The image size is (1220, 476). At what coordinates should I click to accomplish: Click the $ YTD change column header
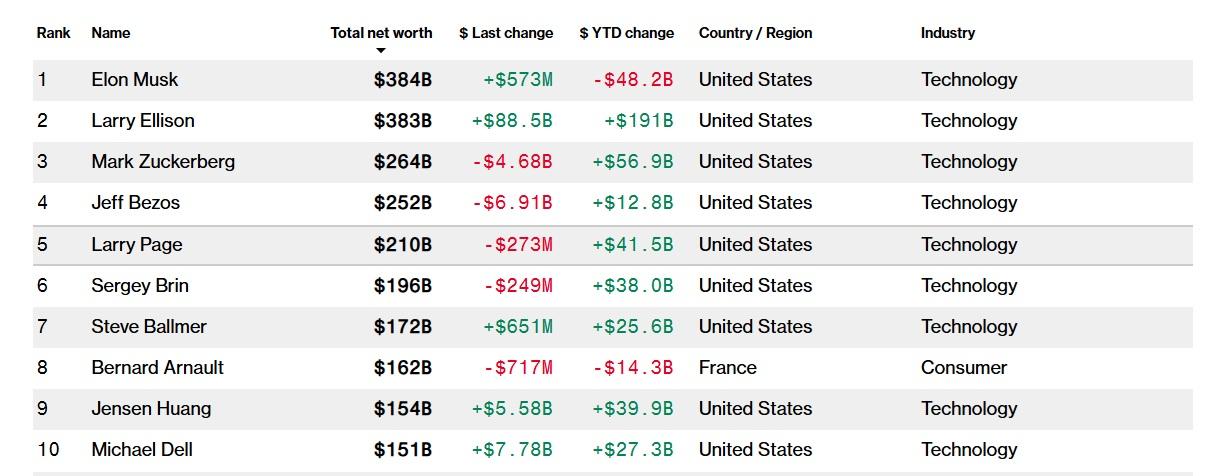tap(627, 33)
